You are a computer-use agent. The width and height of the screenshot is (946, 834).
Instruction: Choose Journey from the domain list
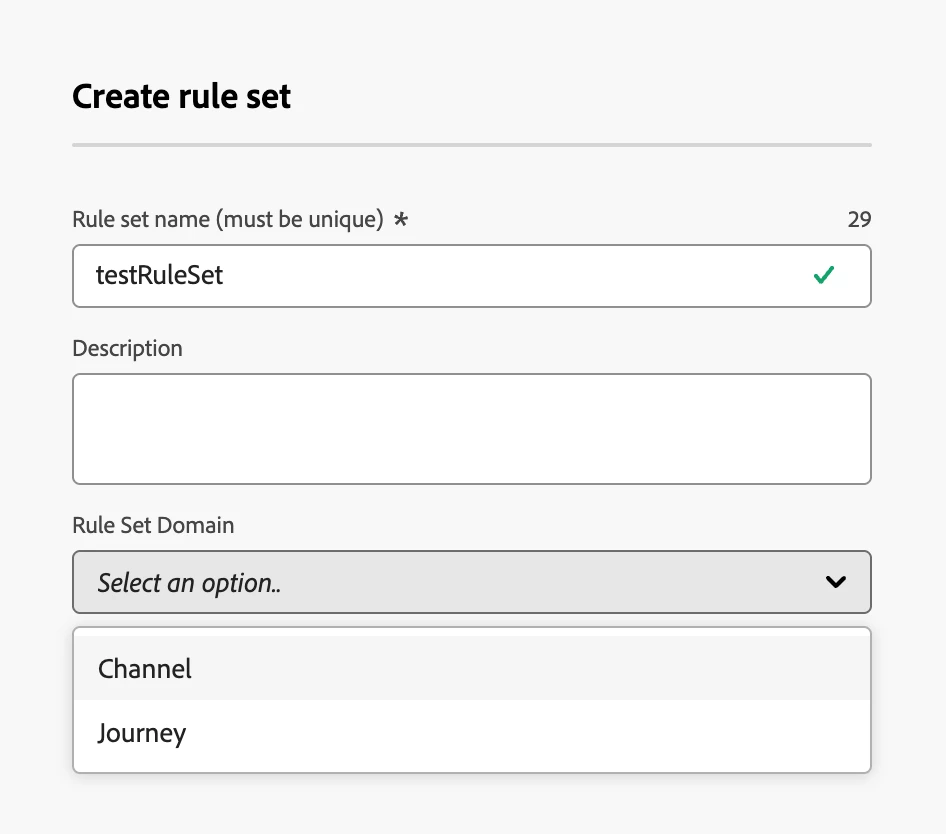(142, 733)
